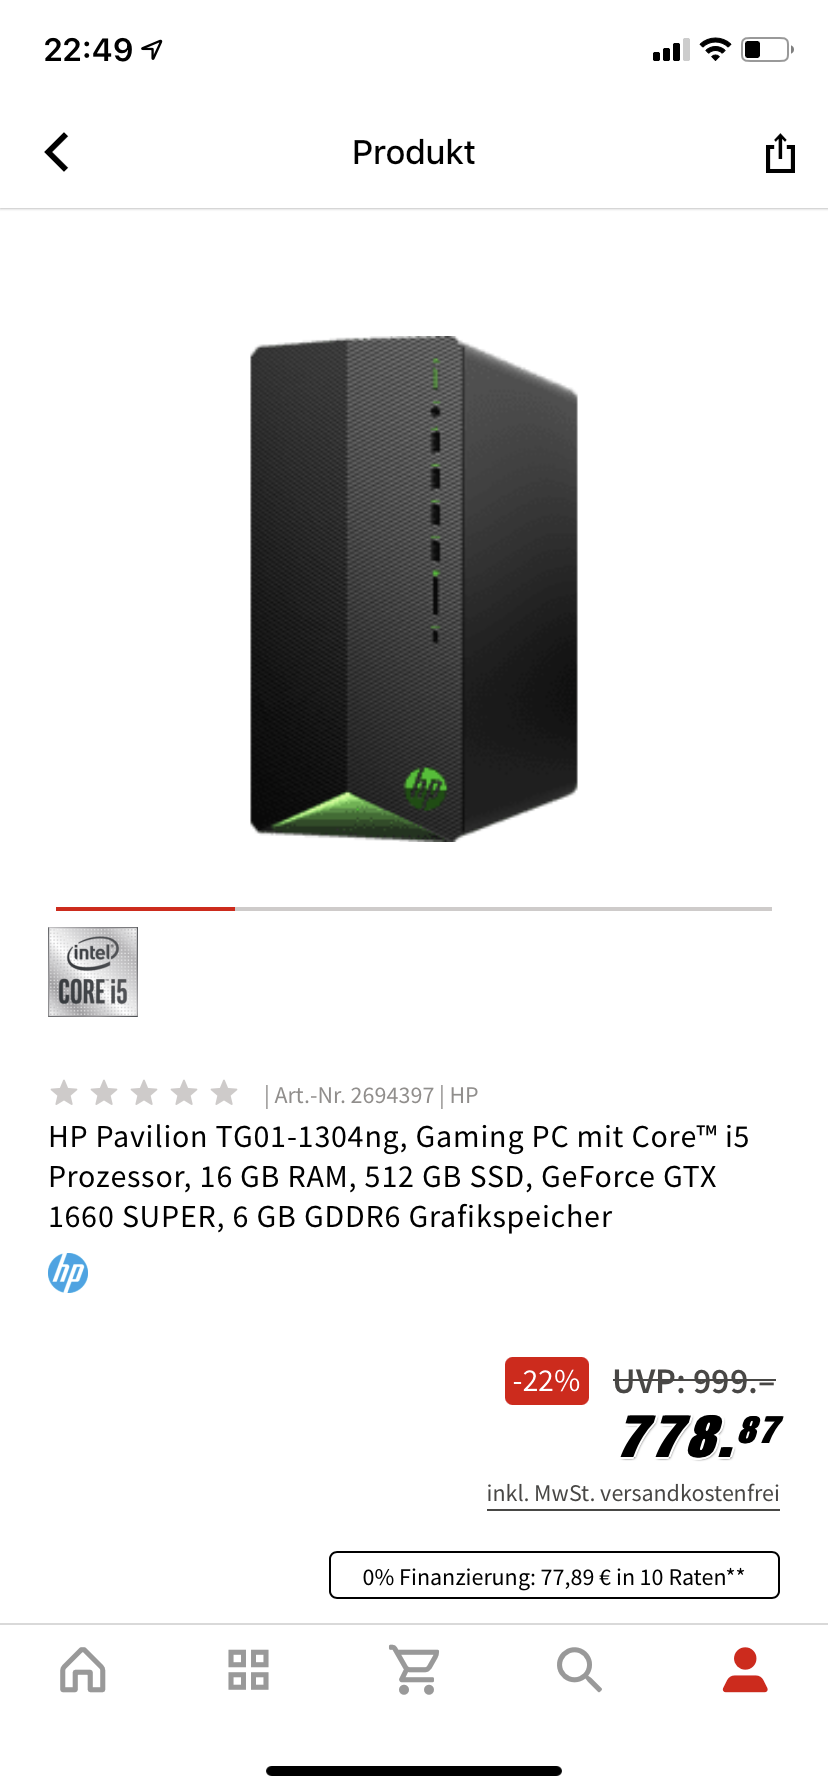Tap the five-star rating row
The image size is (828, 1792).
click(144, 1093)
